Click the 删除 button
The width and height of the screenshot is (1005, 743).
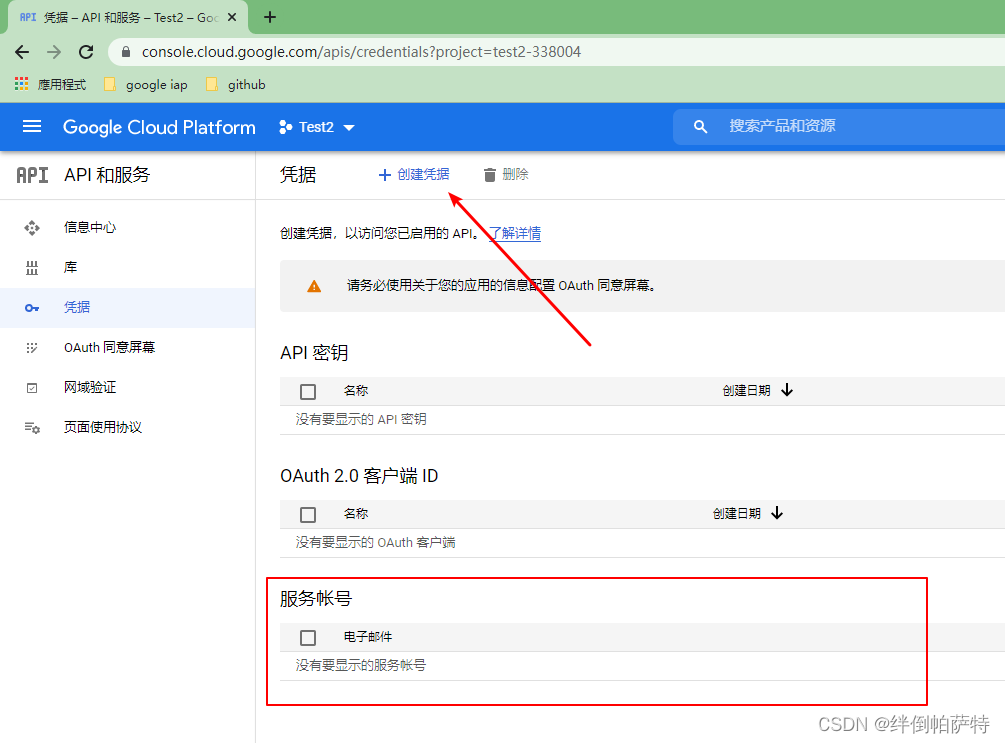(x=506, y=174)
